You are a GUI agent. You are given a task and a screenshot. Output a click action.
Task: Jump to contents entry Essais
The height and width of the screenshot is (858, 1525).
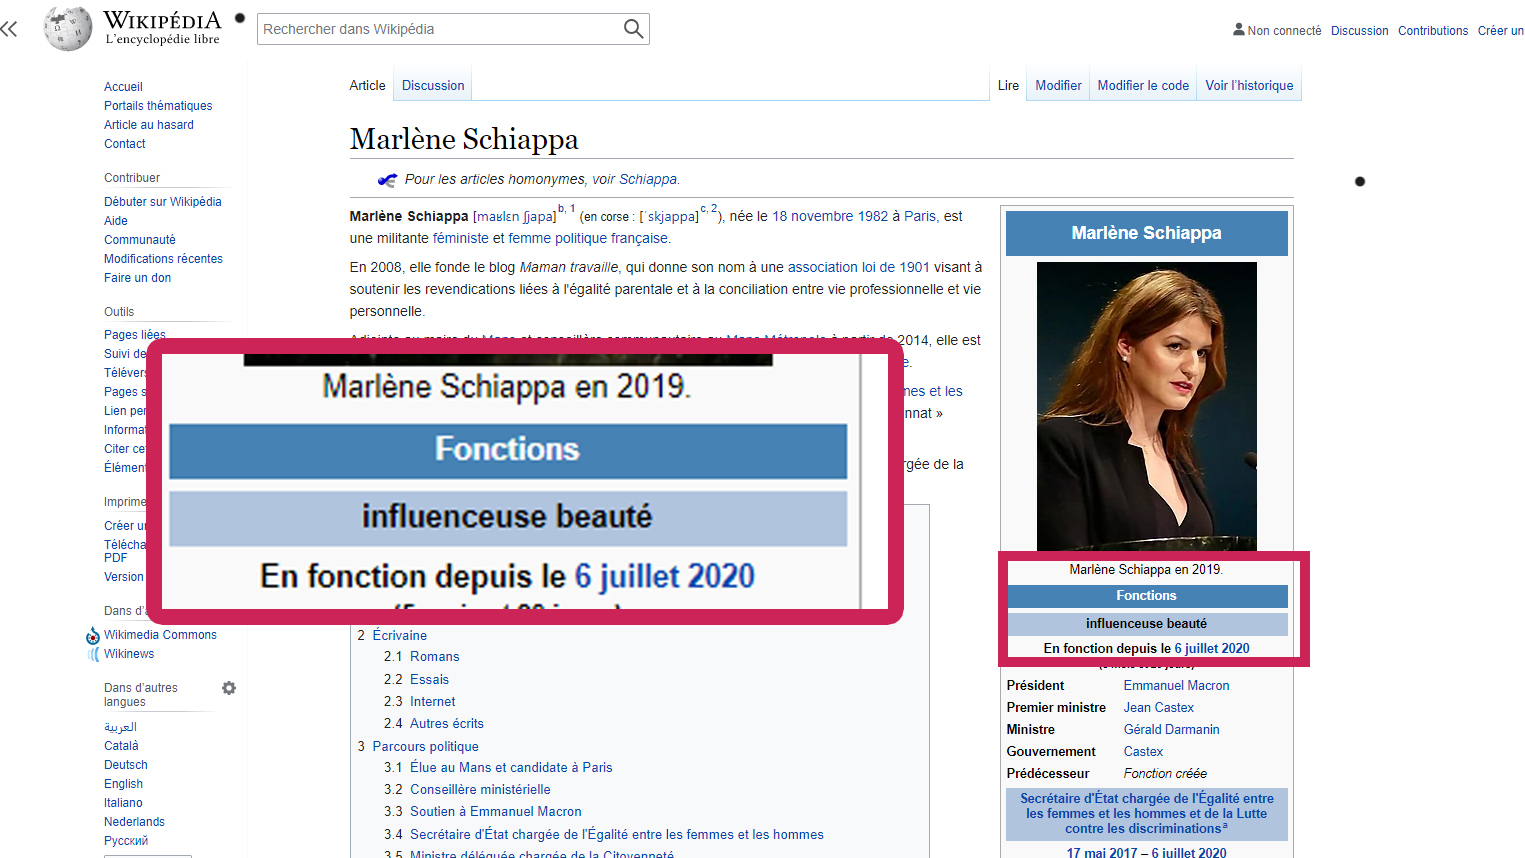[429, 680]
